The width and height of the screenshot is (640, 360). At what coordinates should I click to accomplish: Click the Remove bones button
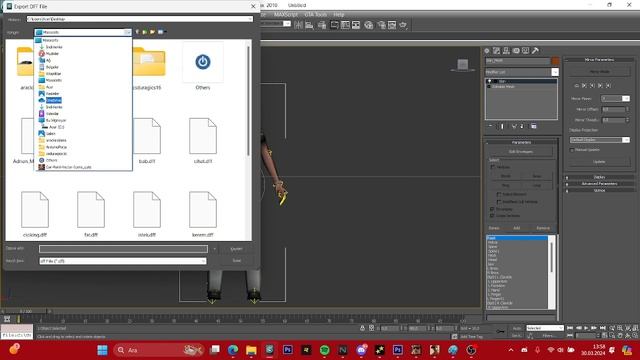[x=543, y=228]
